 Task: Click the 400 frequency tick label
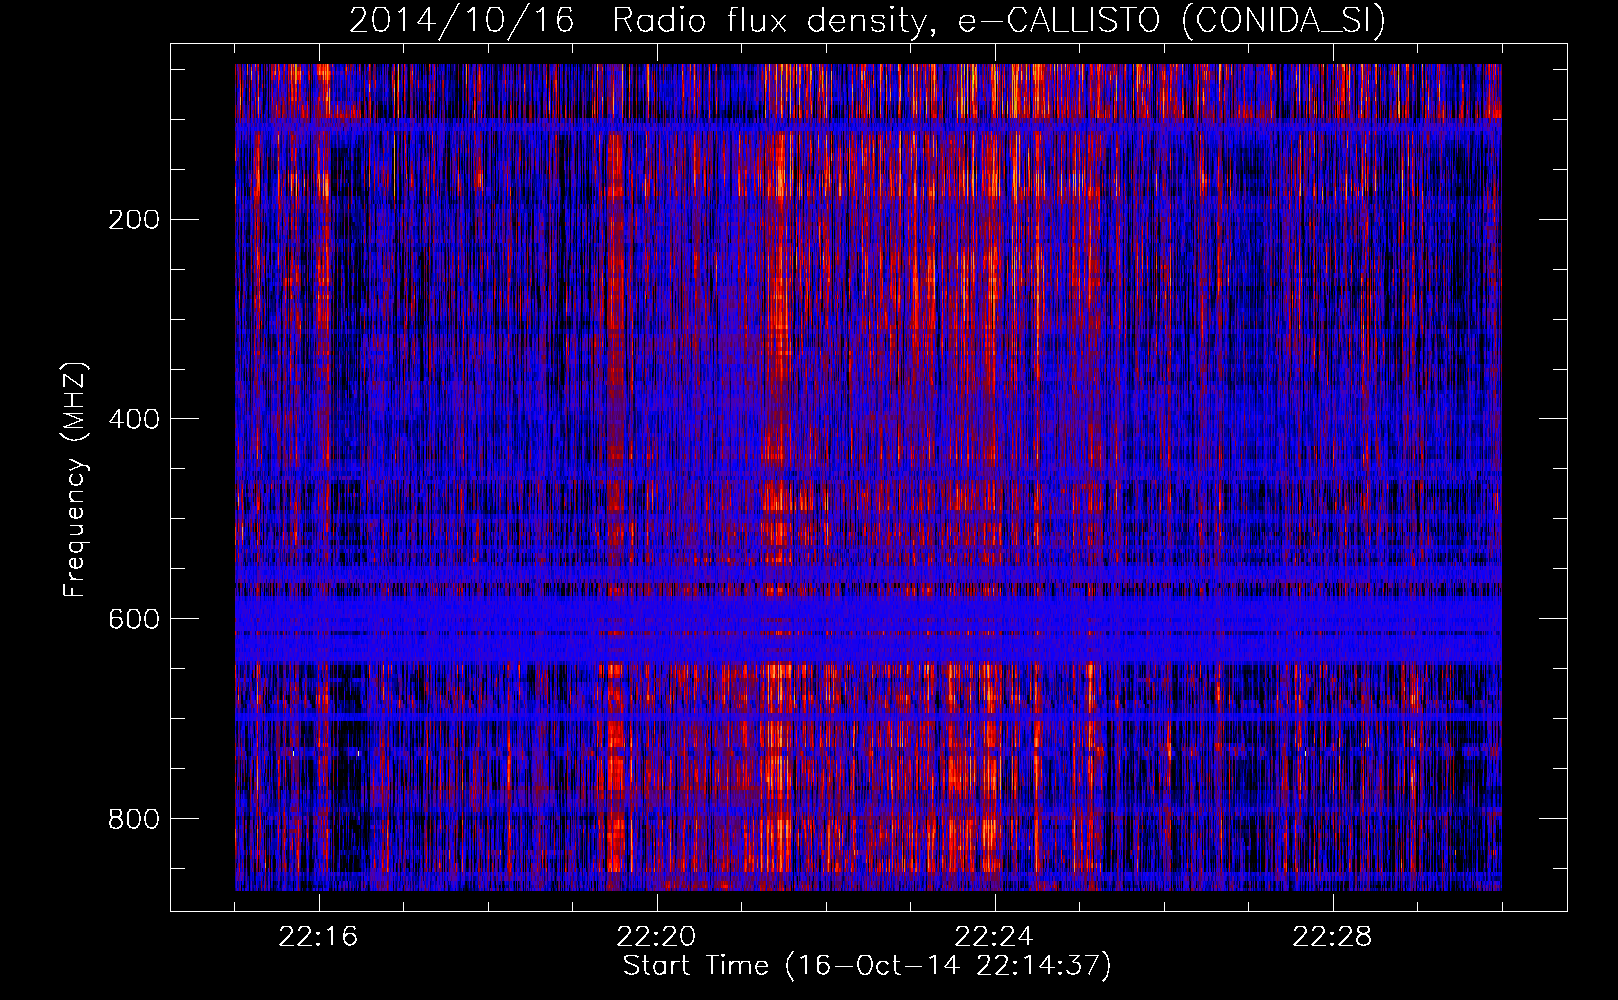click(x=133, y=420)
